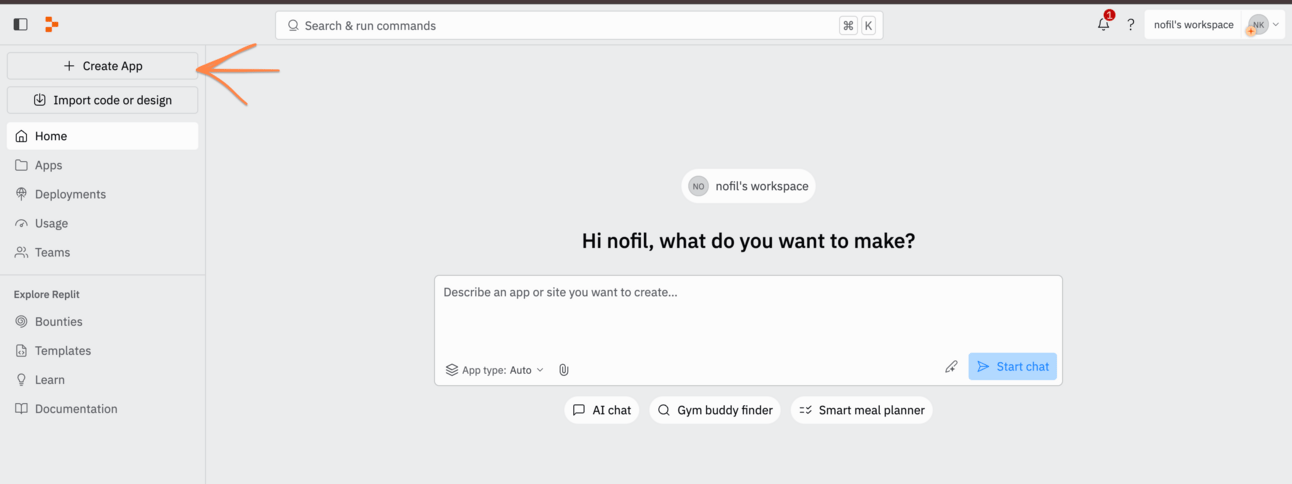The height and width of the screenshot is (484, 1292).
Task: Click the attach file paperclip icon
Action: point(564,370)
